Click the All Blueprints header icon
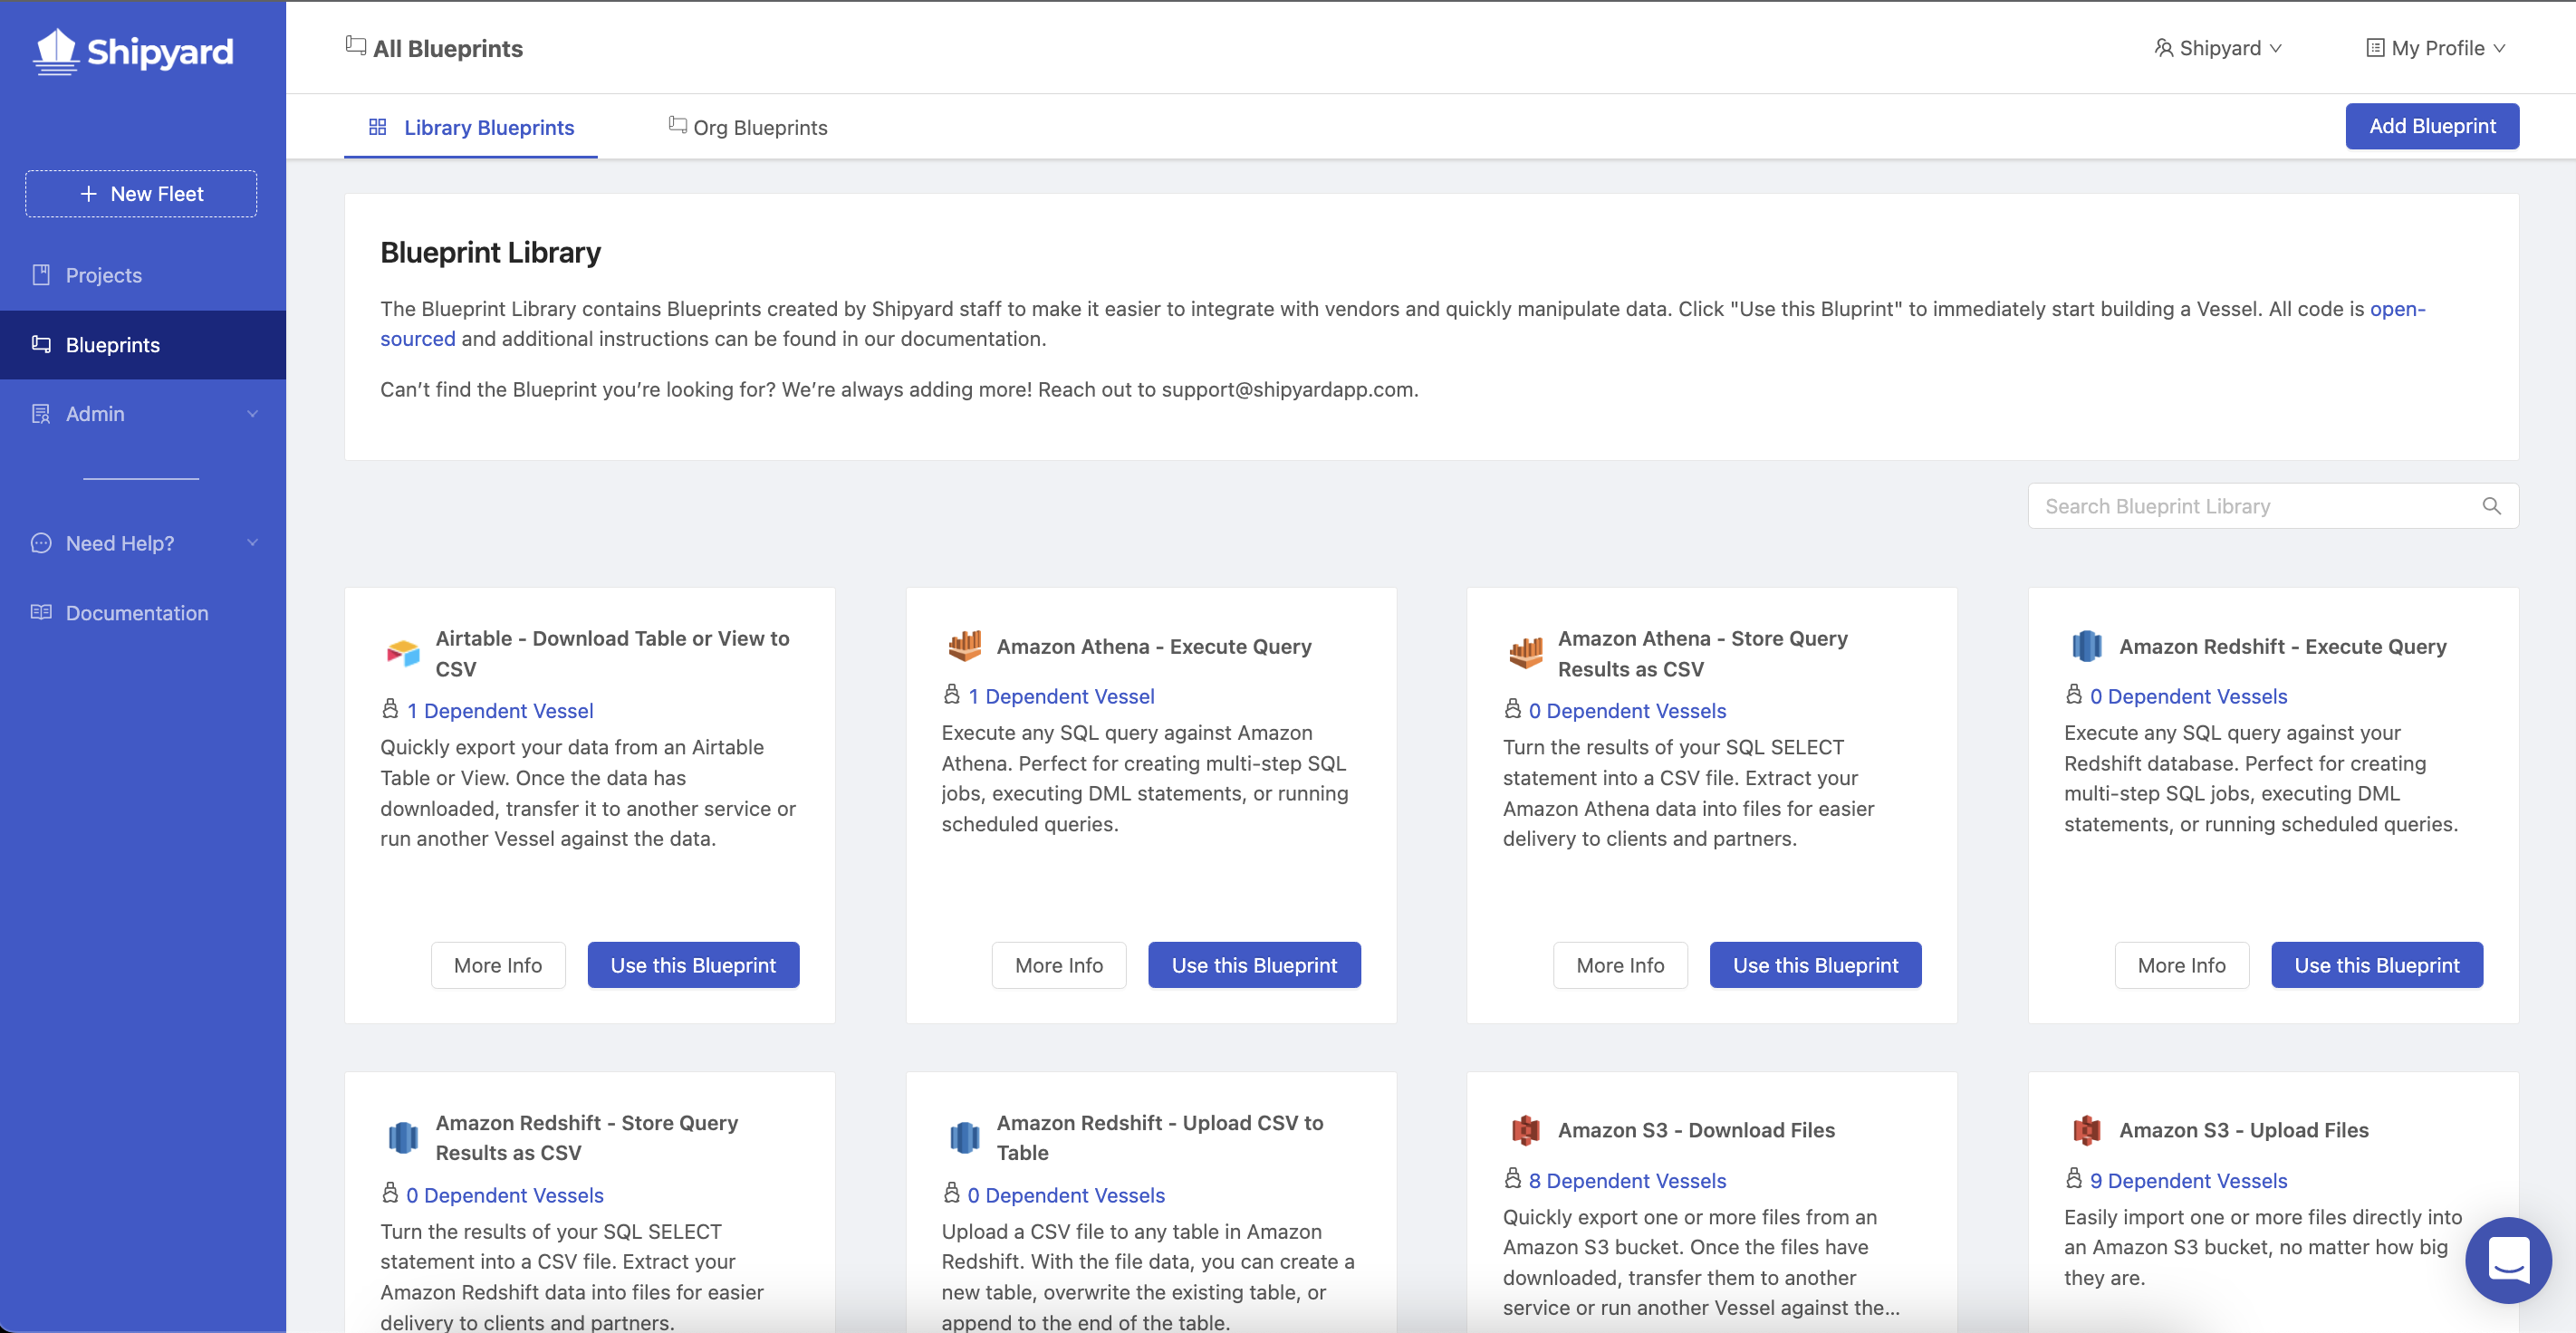The image size is (2576, 1333). tap(355, 46)
